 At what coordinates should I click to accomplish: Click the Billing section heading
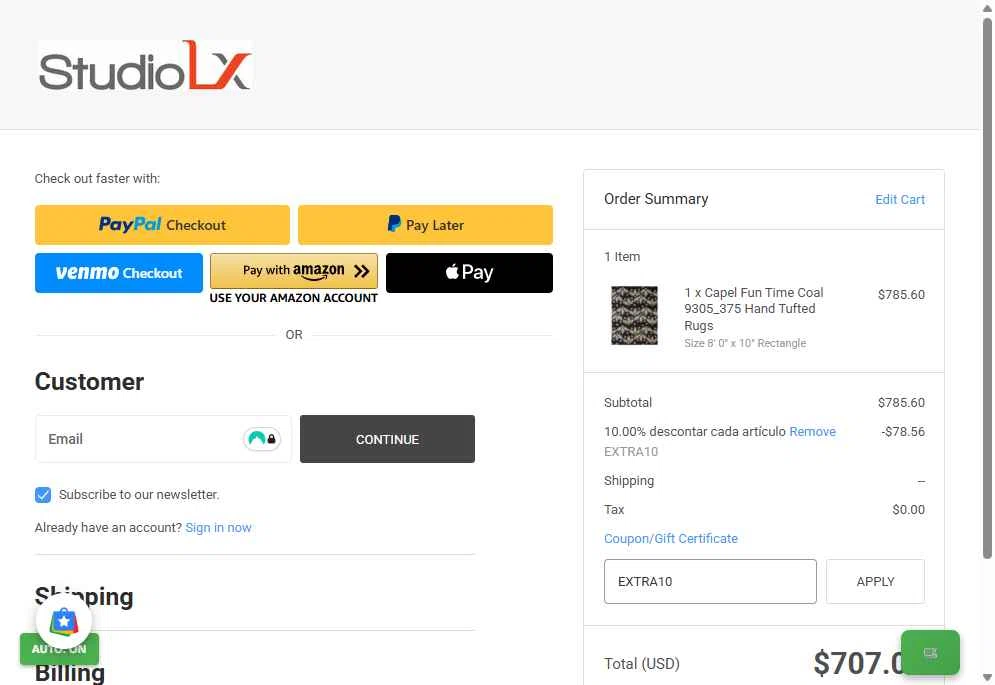[x=70, y=672]
